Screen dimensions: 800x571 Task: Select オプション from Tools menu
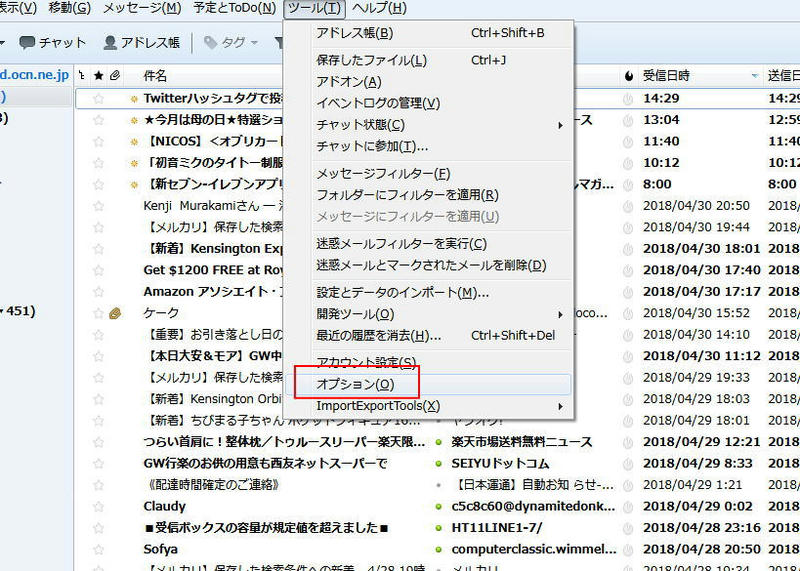[x=428, y=384]
